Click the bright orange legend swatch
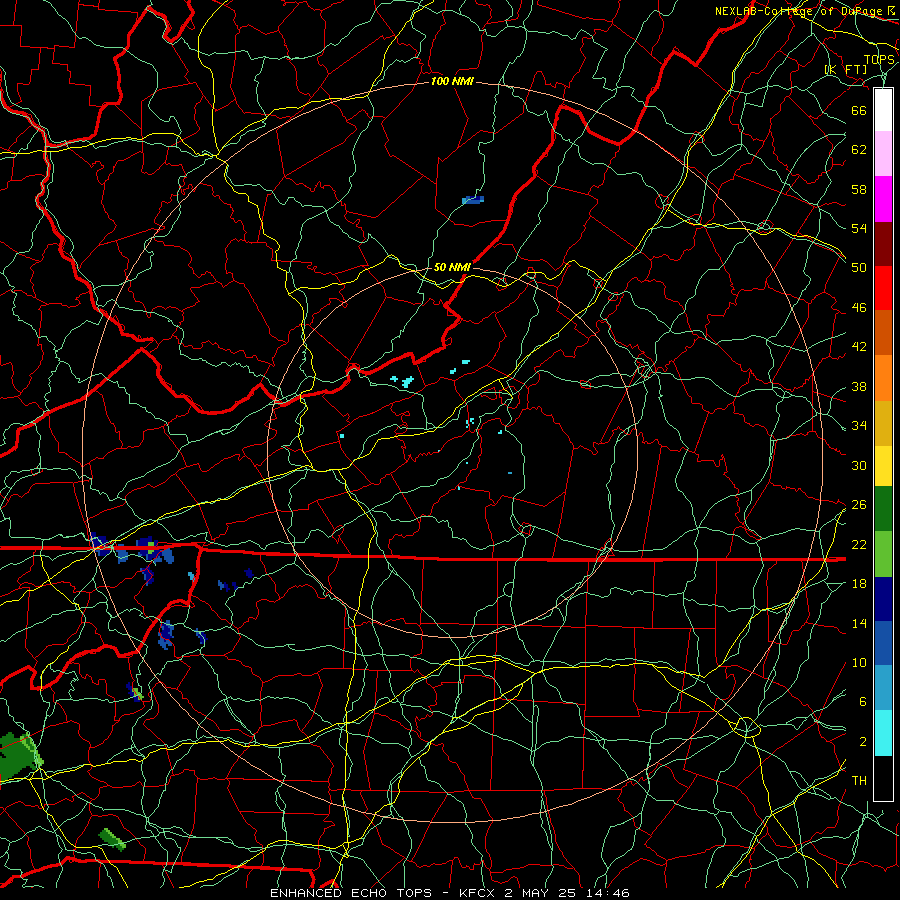900x900 pixels. click(x=883, y=378)
